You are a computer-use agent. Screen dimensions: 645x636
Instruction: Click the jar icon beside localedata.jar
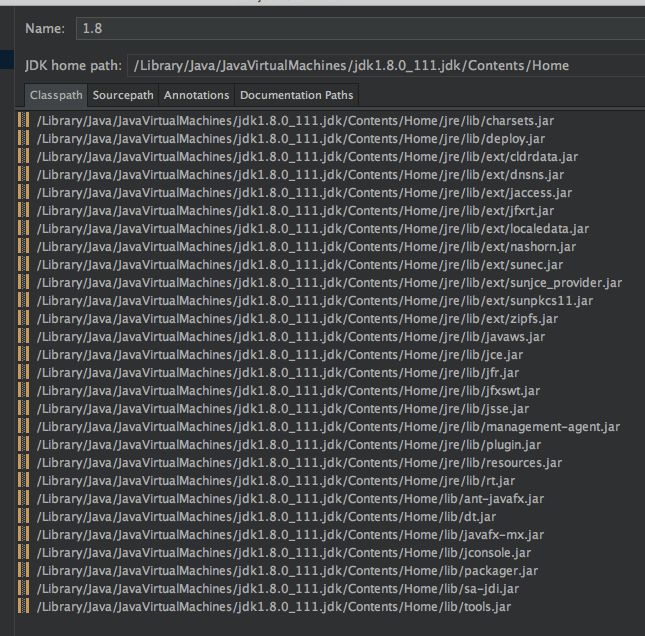click(24, 229)
